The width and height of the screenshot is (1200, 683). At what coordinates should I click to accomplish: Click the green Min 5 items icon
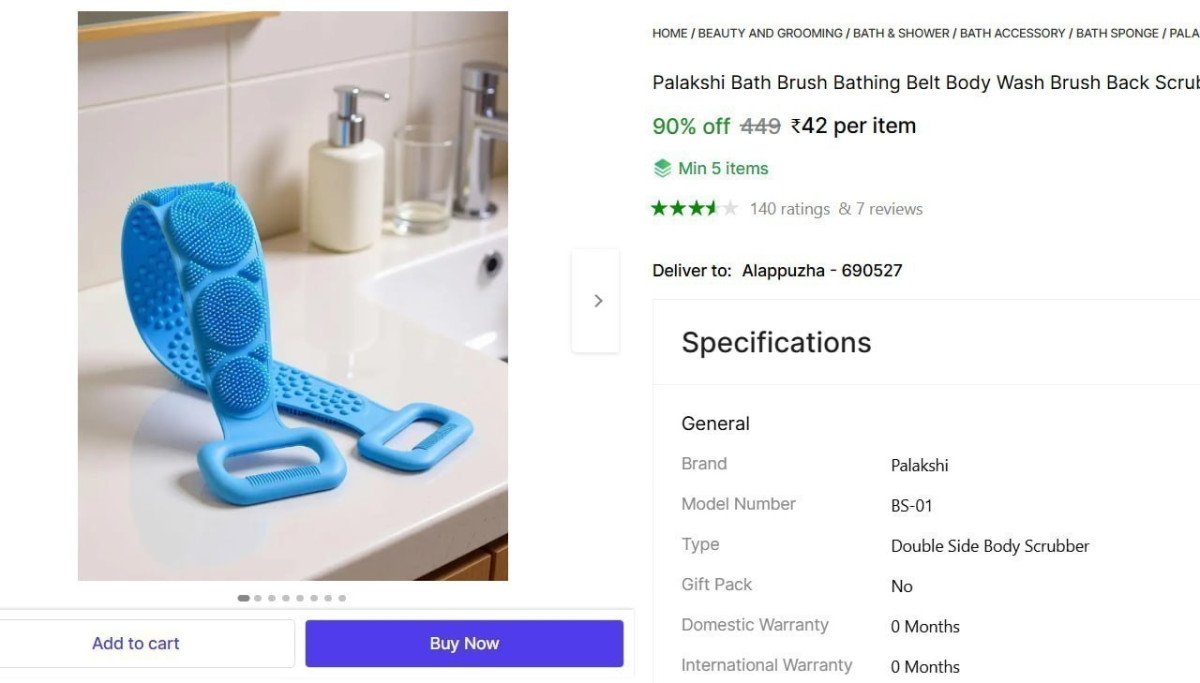(x=662, y=168)
